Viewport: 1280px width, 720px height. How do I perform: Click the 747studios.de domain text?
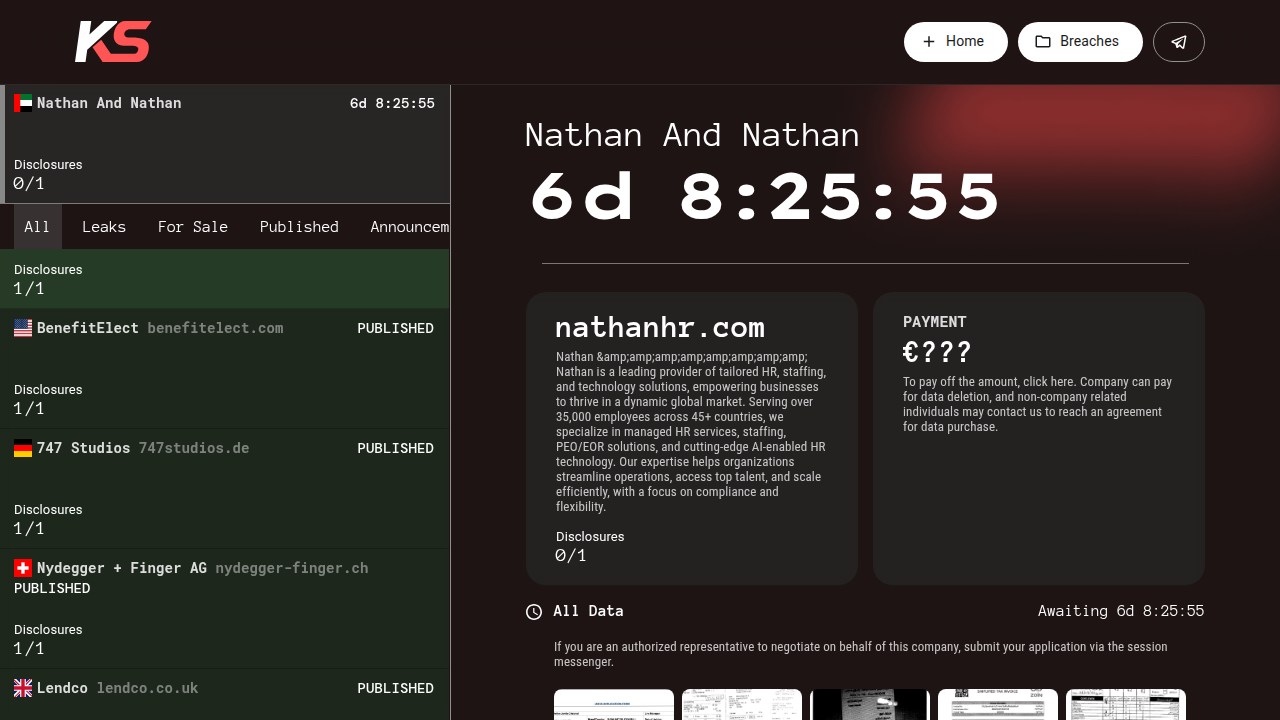194,448
